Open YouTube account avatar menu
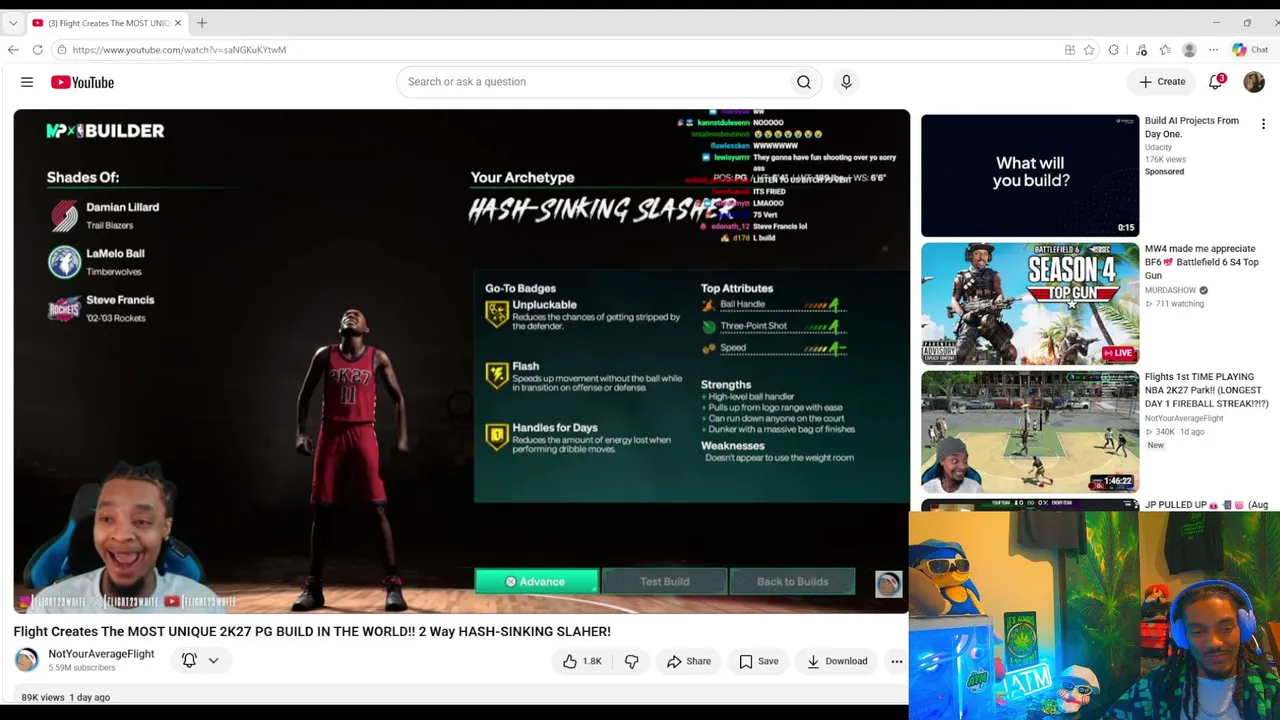This screenshot has height=720, width=1280. 1254,82
